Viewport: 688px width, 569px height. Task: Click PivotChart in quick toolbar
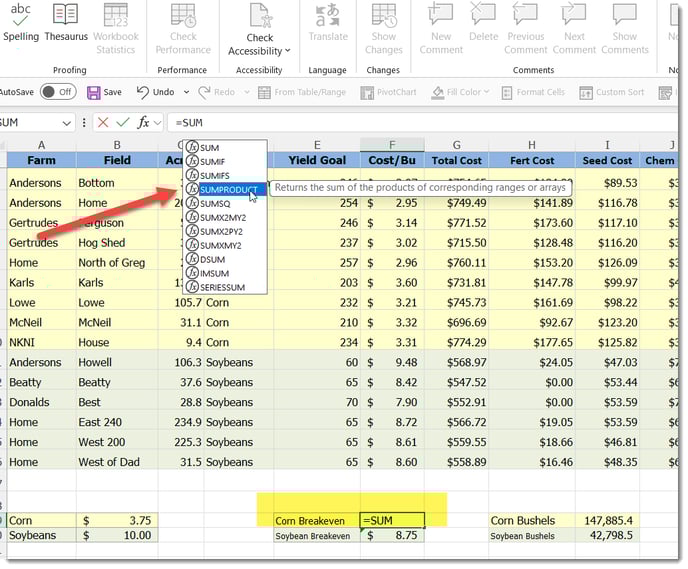coord(388,92)
